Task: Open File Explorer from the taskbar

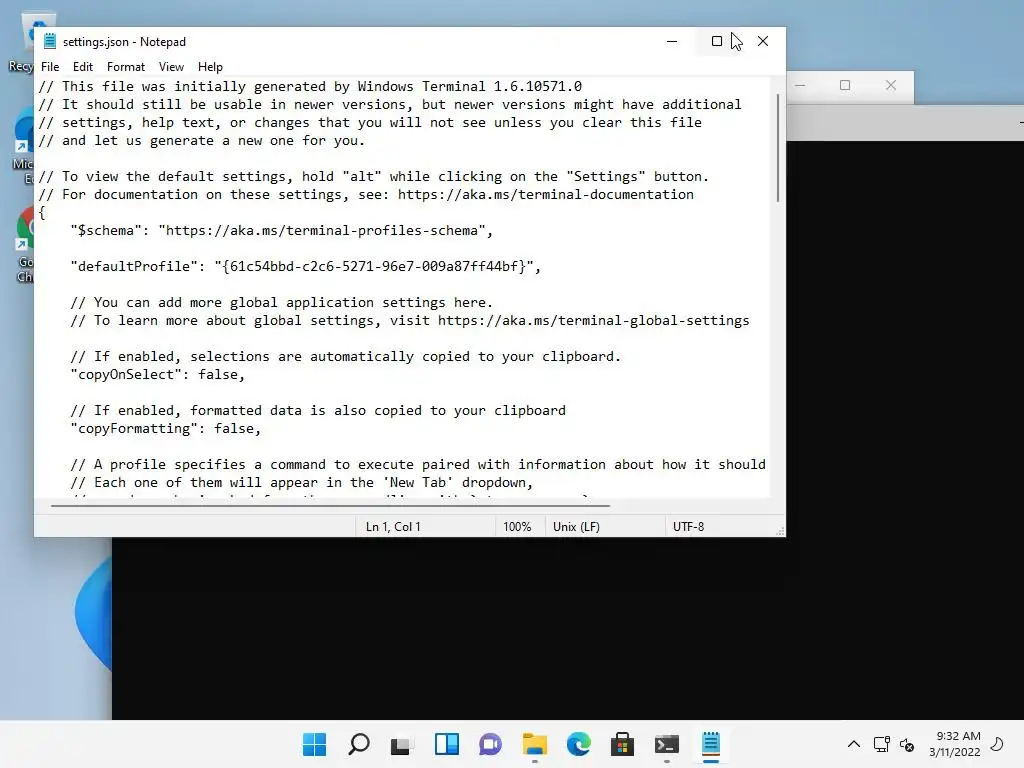Action: (x=534, y=744)
